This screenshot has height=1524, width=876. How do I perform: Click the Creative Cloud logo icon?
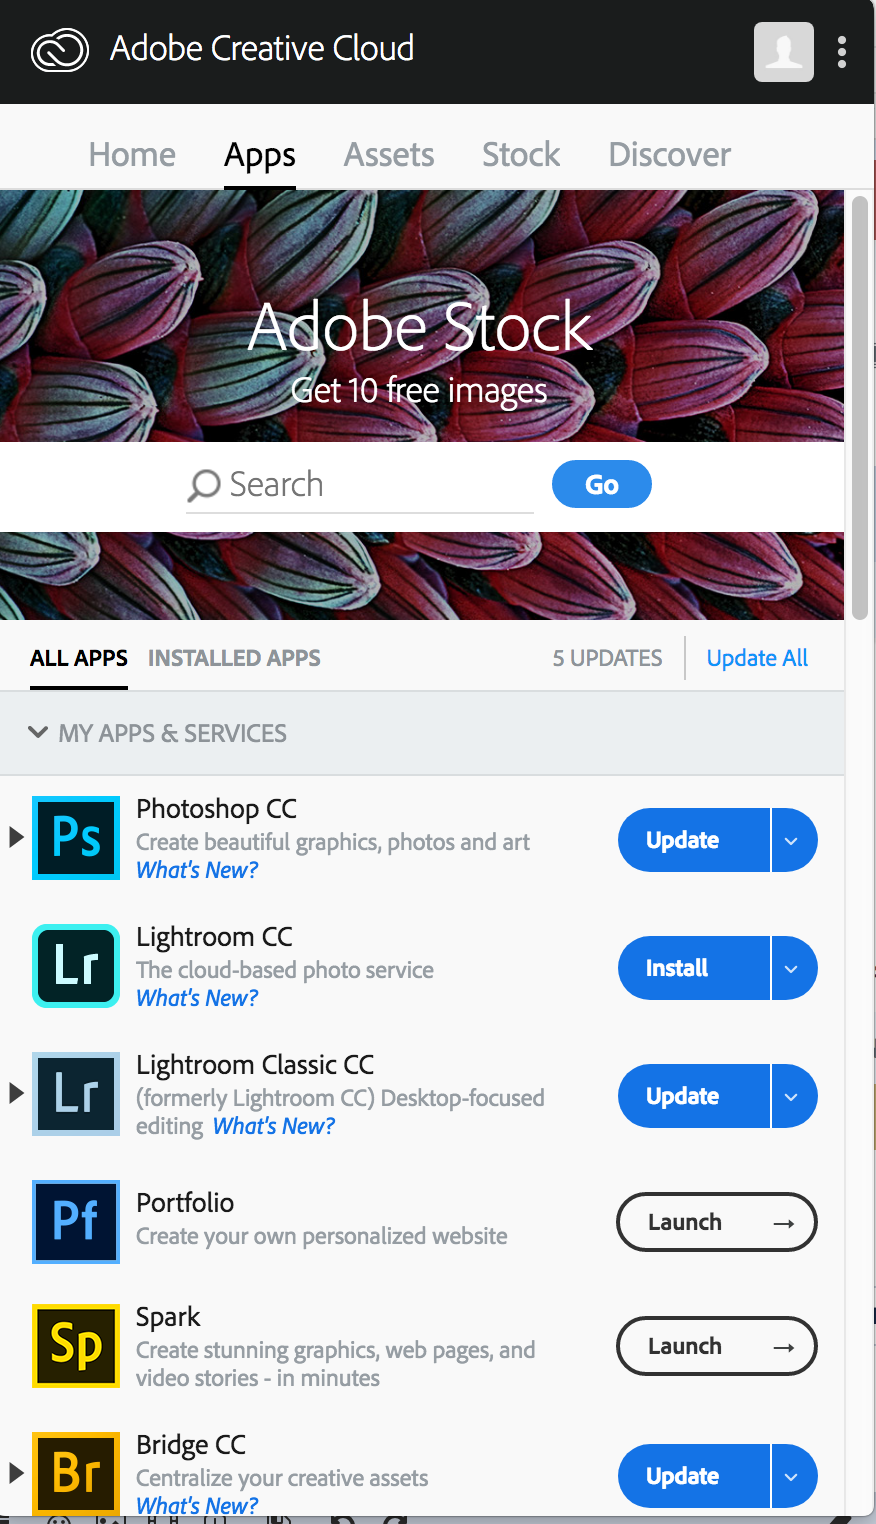(x=60, y=50)
